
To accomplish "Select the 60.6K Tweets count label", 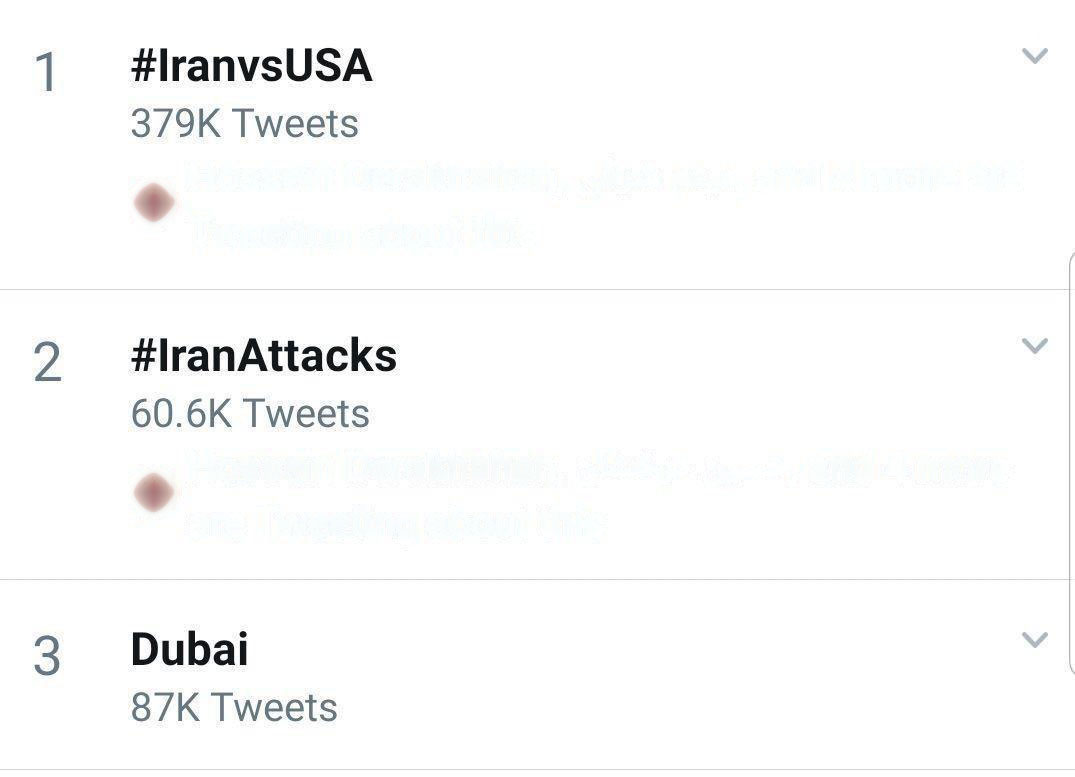I will tap(249, 412).
